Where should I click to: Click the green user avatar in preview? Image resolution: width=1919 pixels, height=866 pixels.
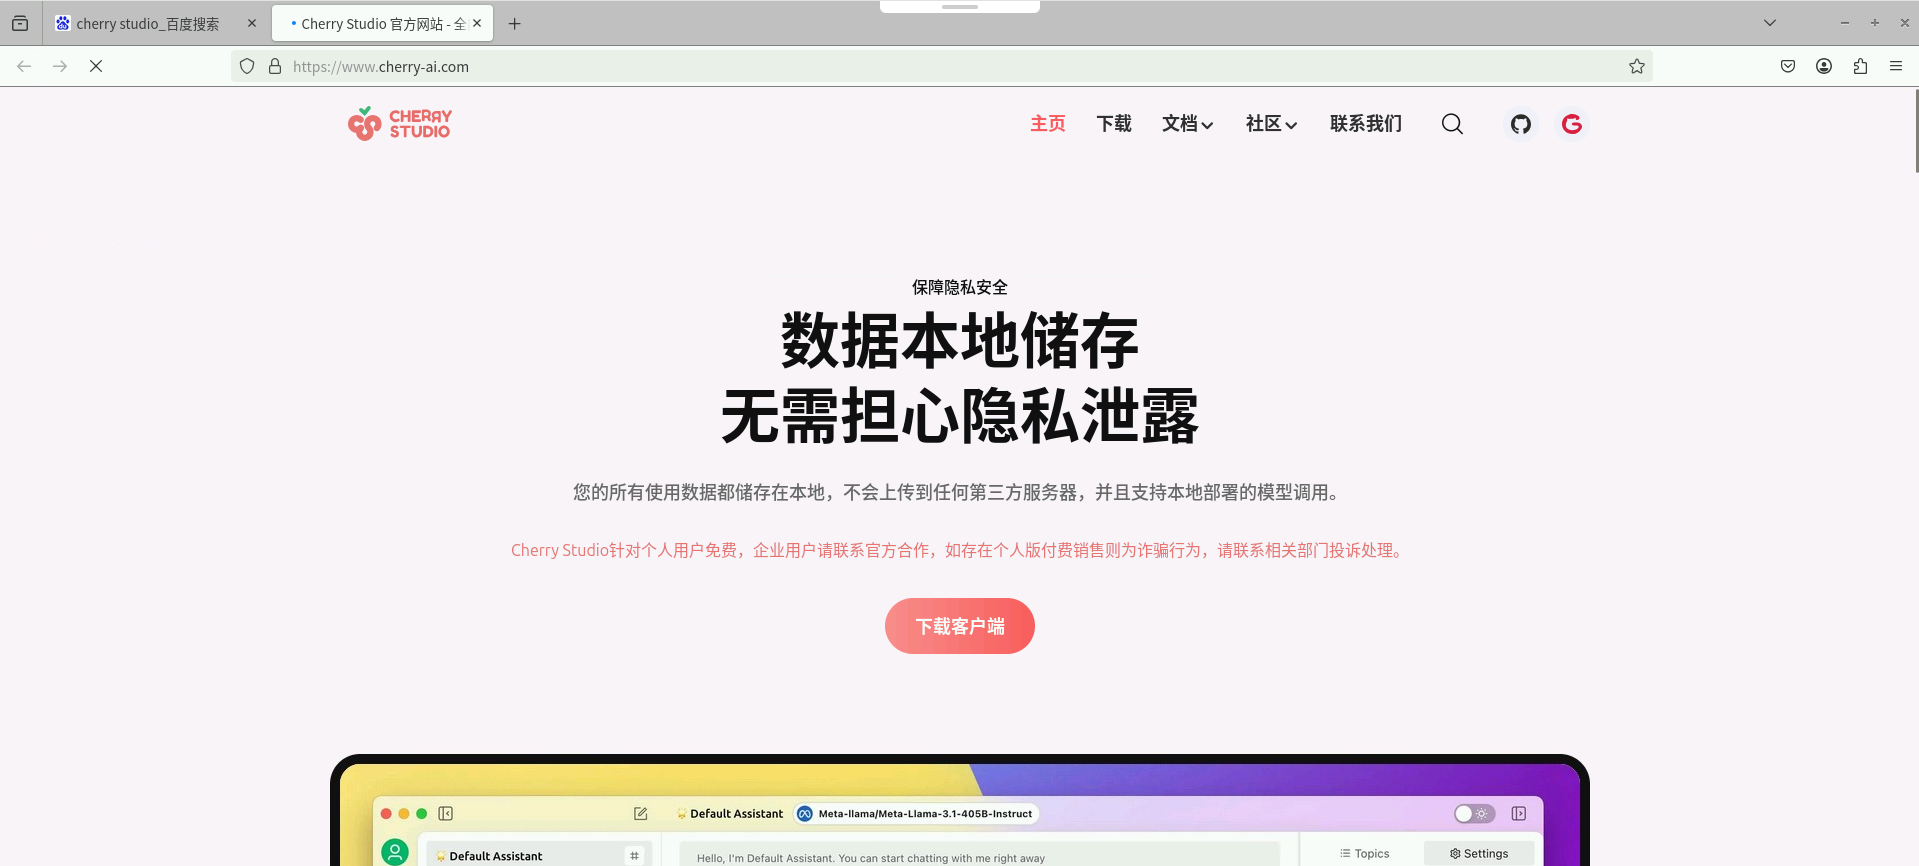pyautogui.click(x=395, y=852)
